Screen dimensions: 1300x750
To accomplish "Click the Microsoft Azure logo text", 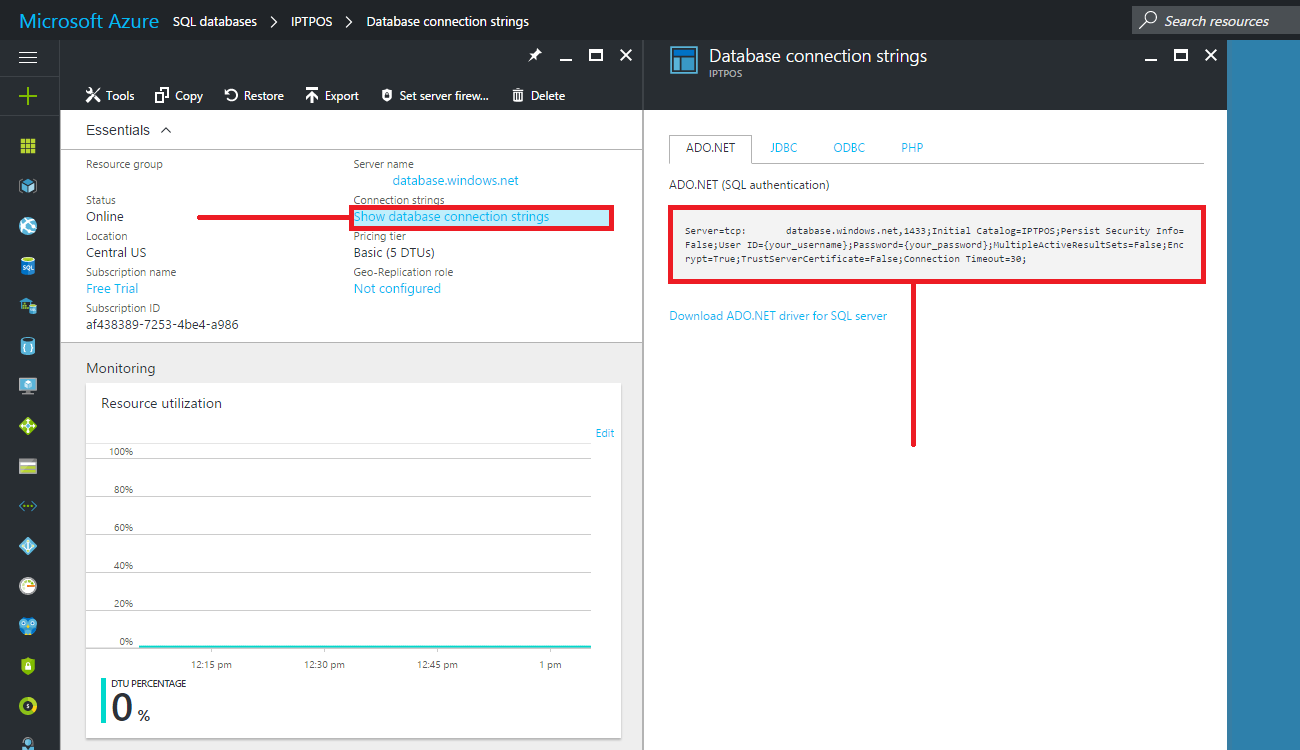I will point(88,21).
